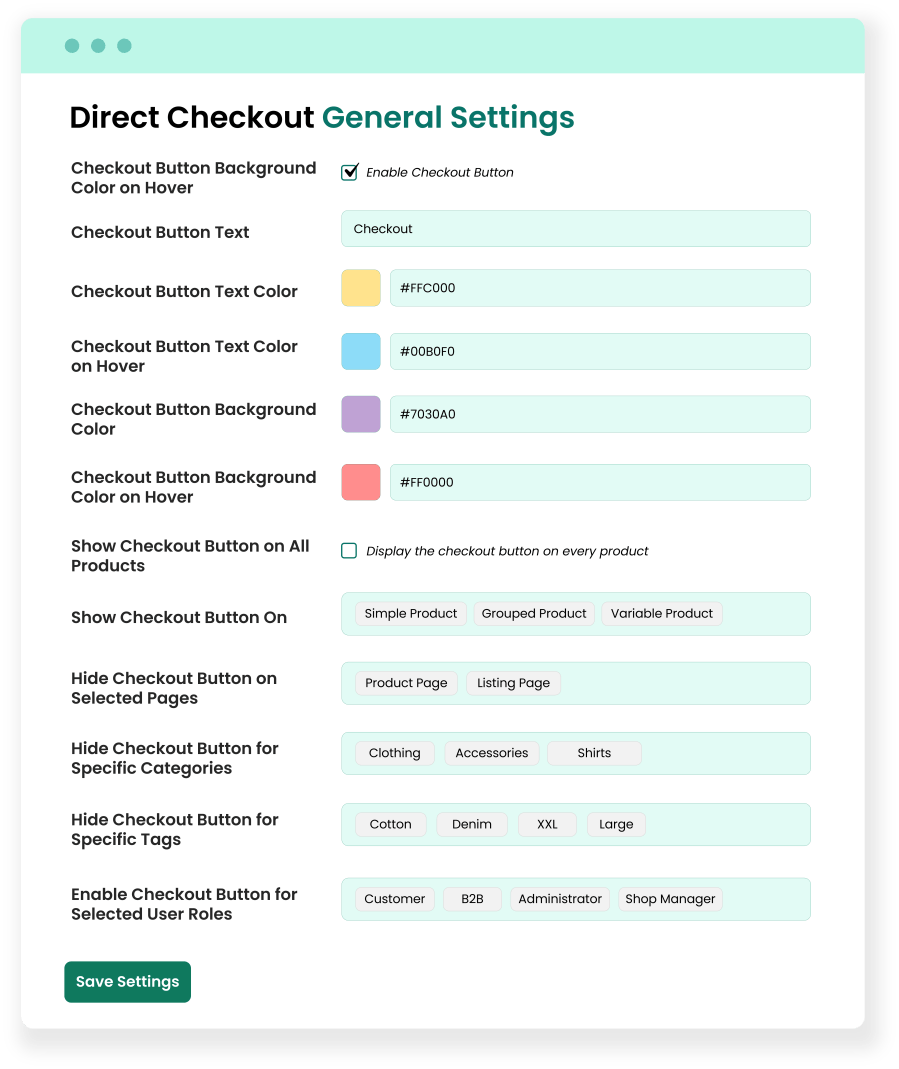Select the purple background color swatch
The image size is (899, 1069).
tap(360, 413)
